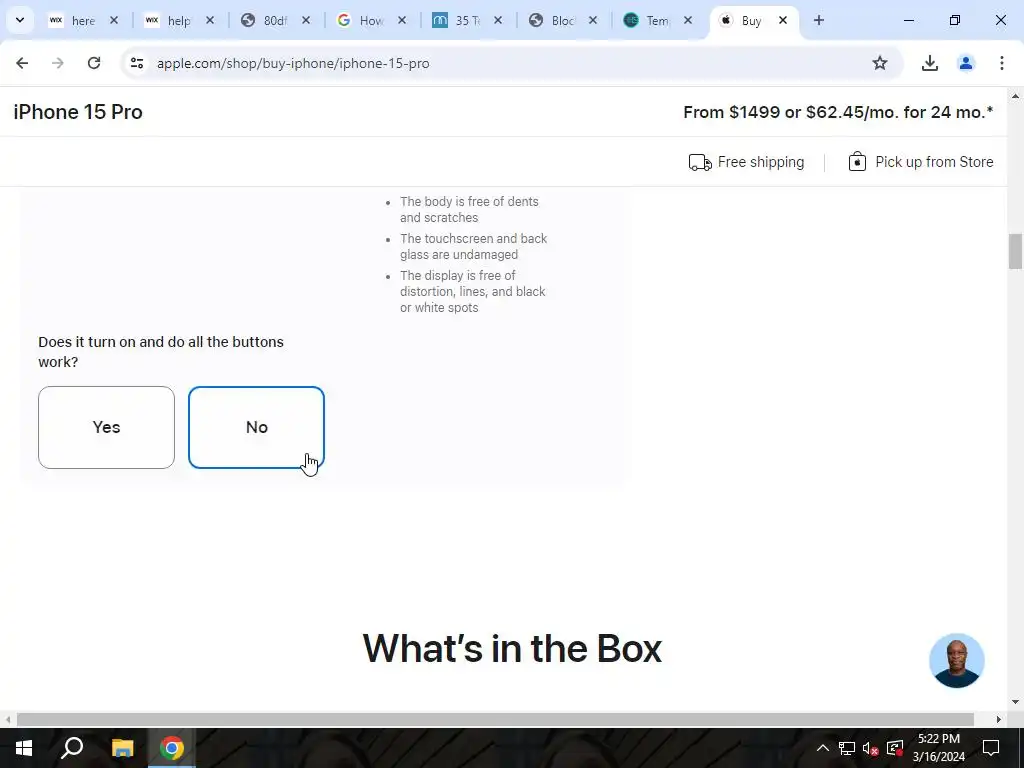Close the Google 'How' tab

pyautogui.click(x=402, y=20)
